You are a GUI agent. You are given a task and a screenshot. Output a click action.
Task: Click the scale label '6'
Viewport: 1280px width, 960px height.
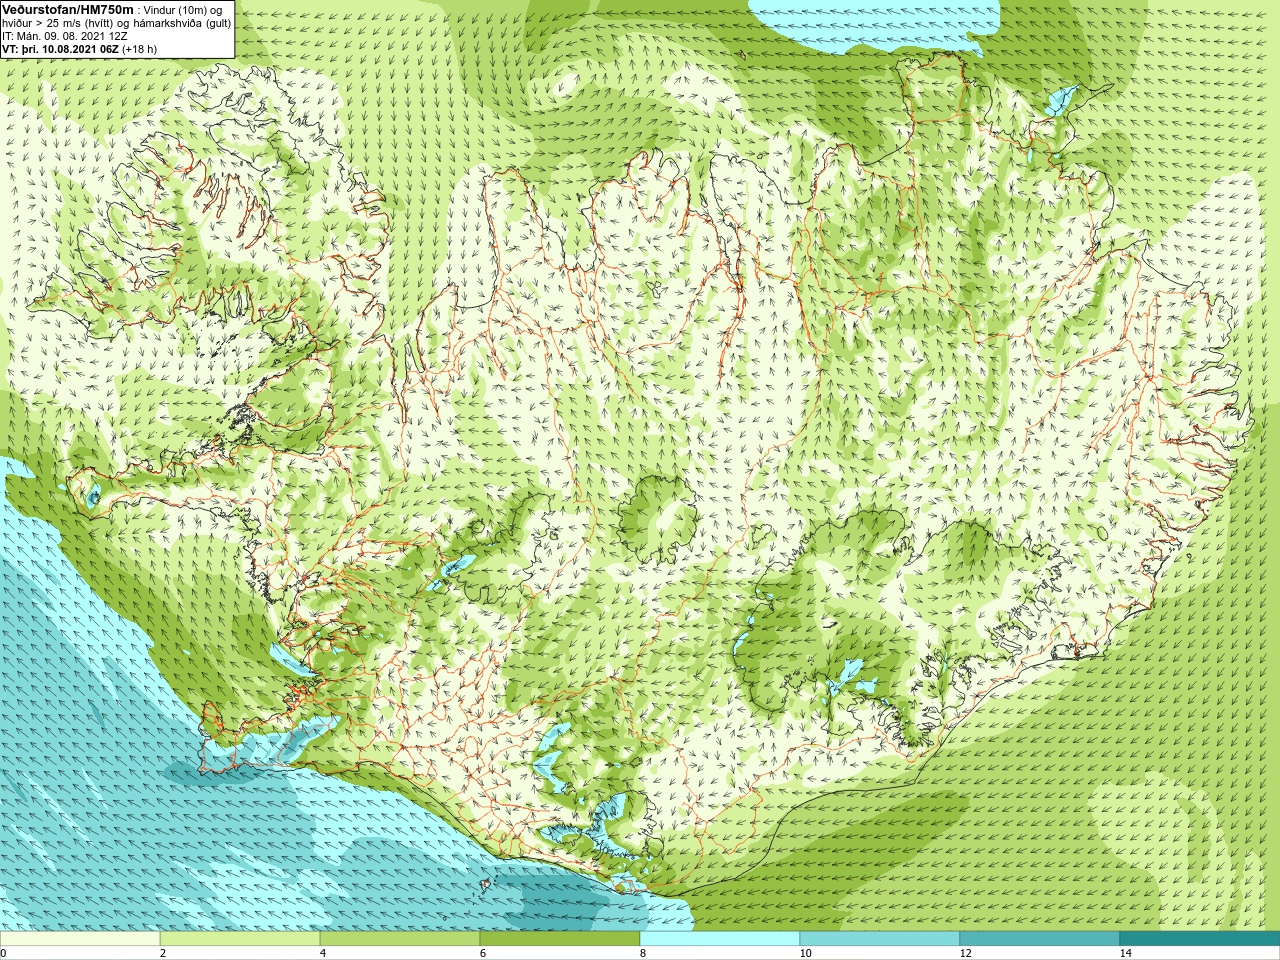[x=482, y=953]
